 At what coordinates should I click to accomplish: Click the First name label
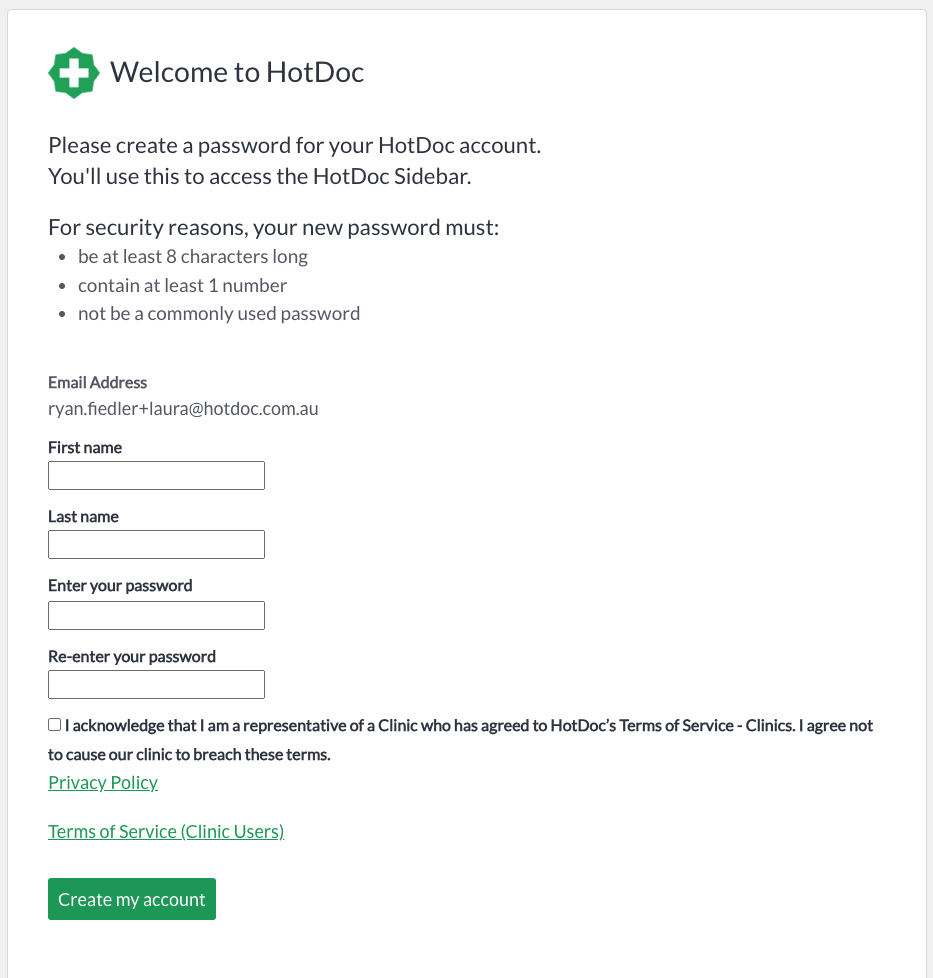[85, 447]
